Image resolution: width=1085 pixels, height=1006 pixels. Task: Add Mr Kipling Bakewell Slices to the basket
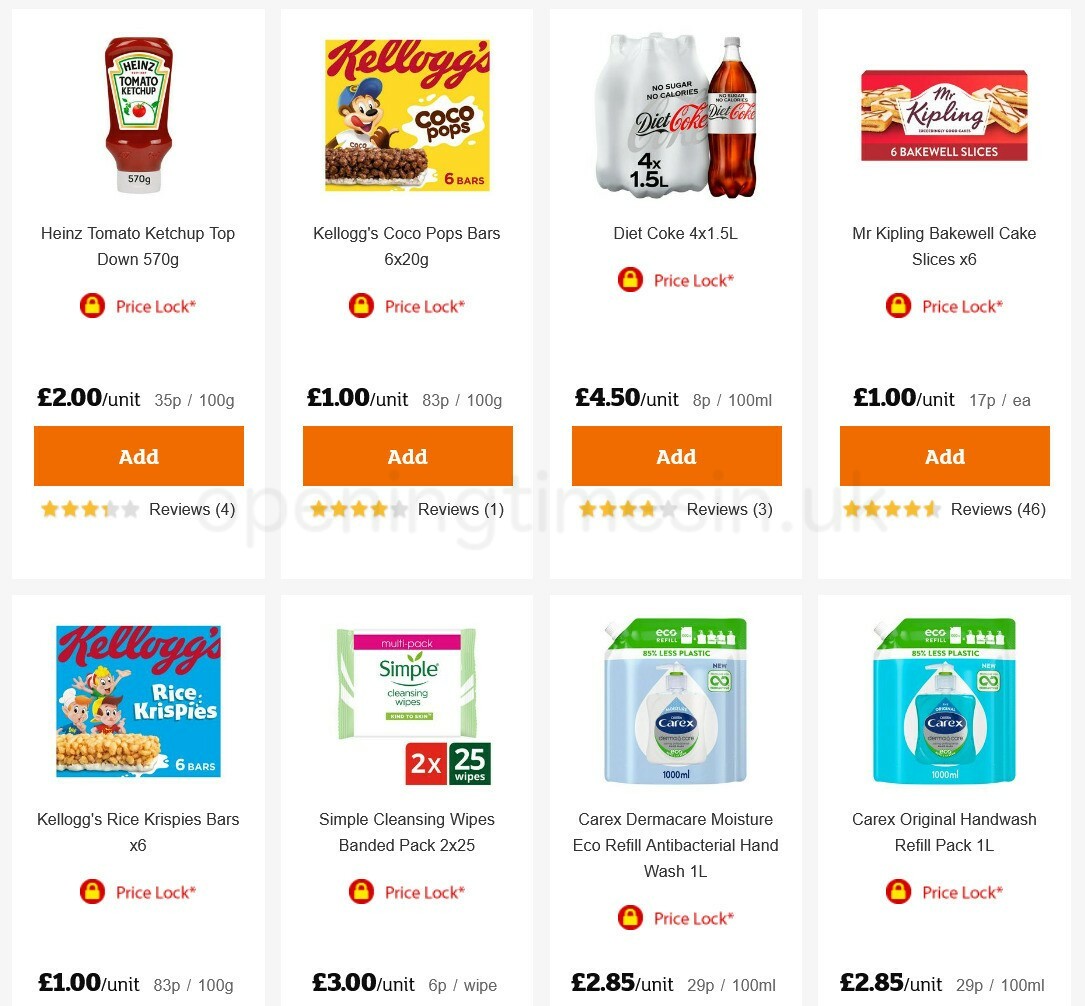click(x=944, y=456)
